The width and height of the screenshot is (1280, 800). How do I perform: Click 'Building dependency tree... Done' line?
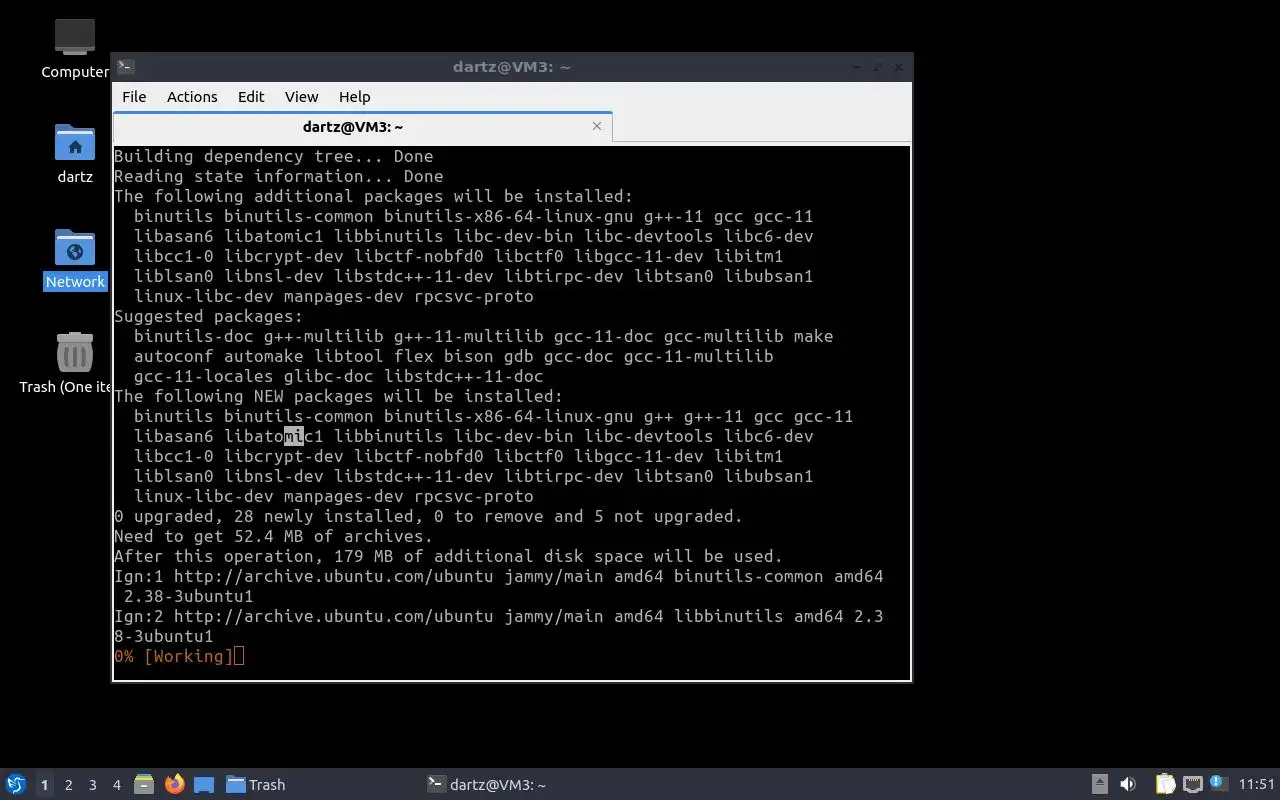click(x=273, y=156)
